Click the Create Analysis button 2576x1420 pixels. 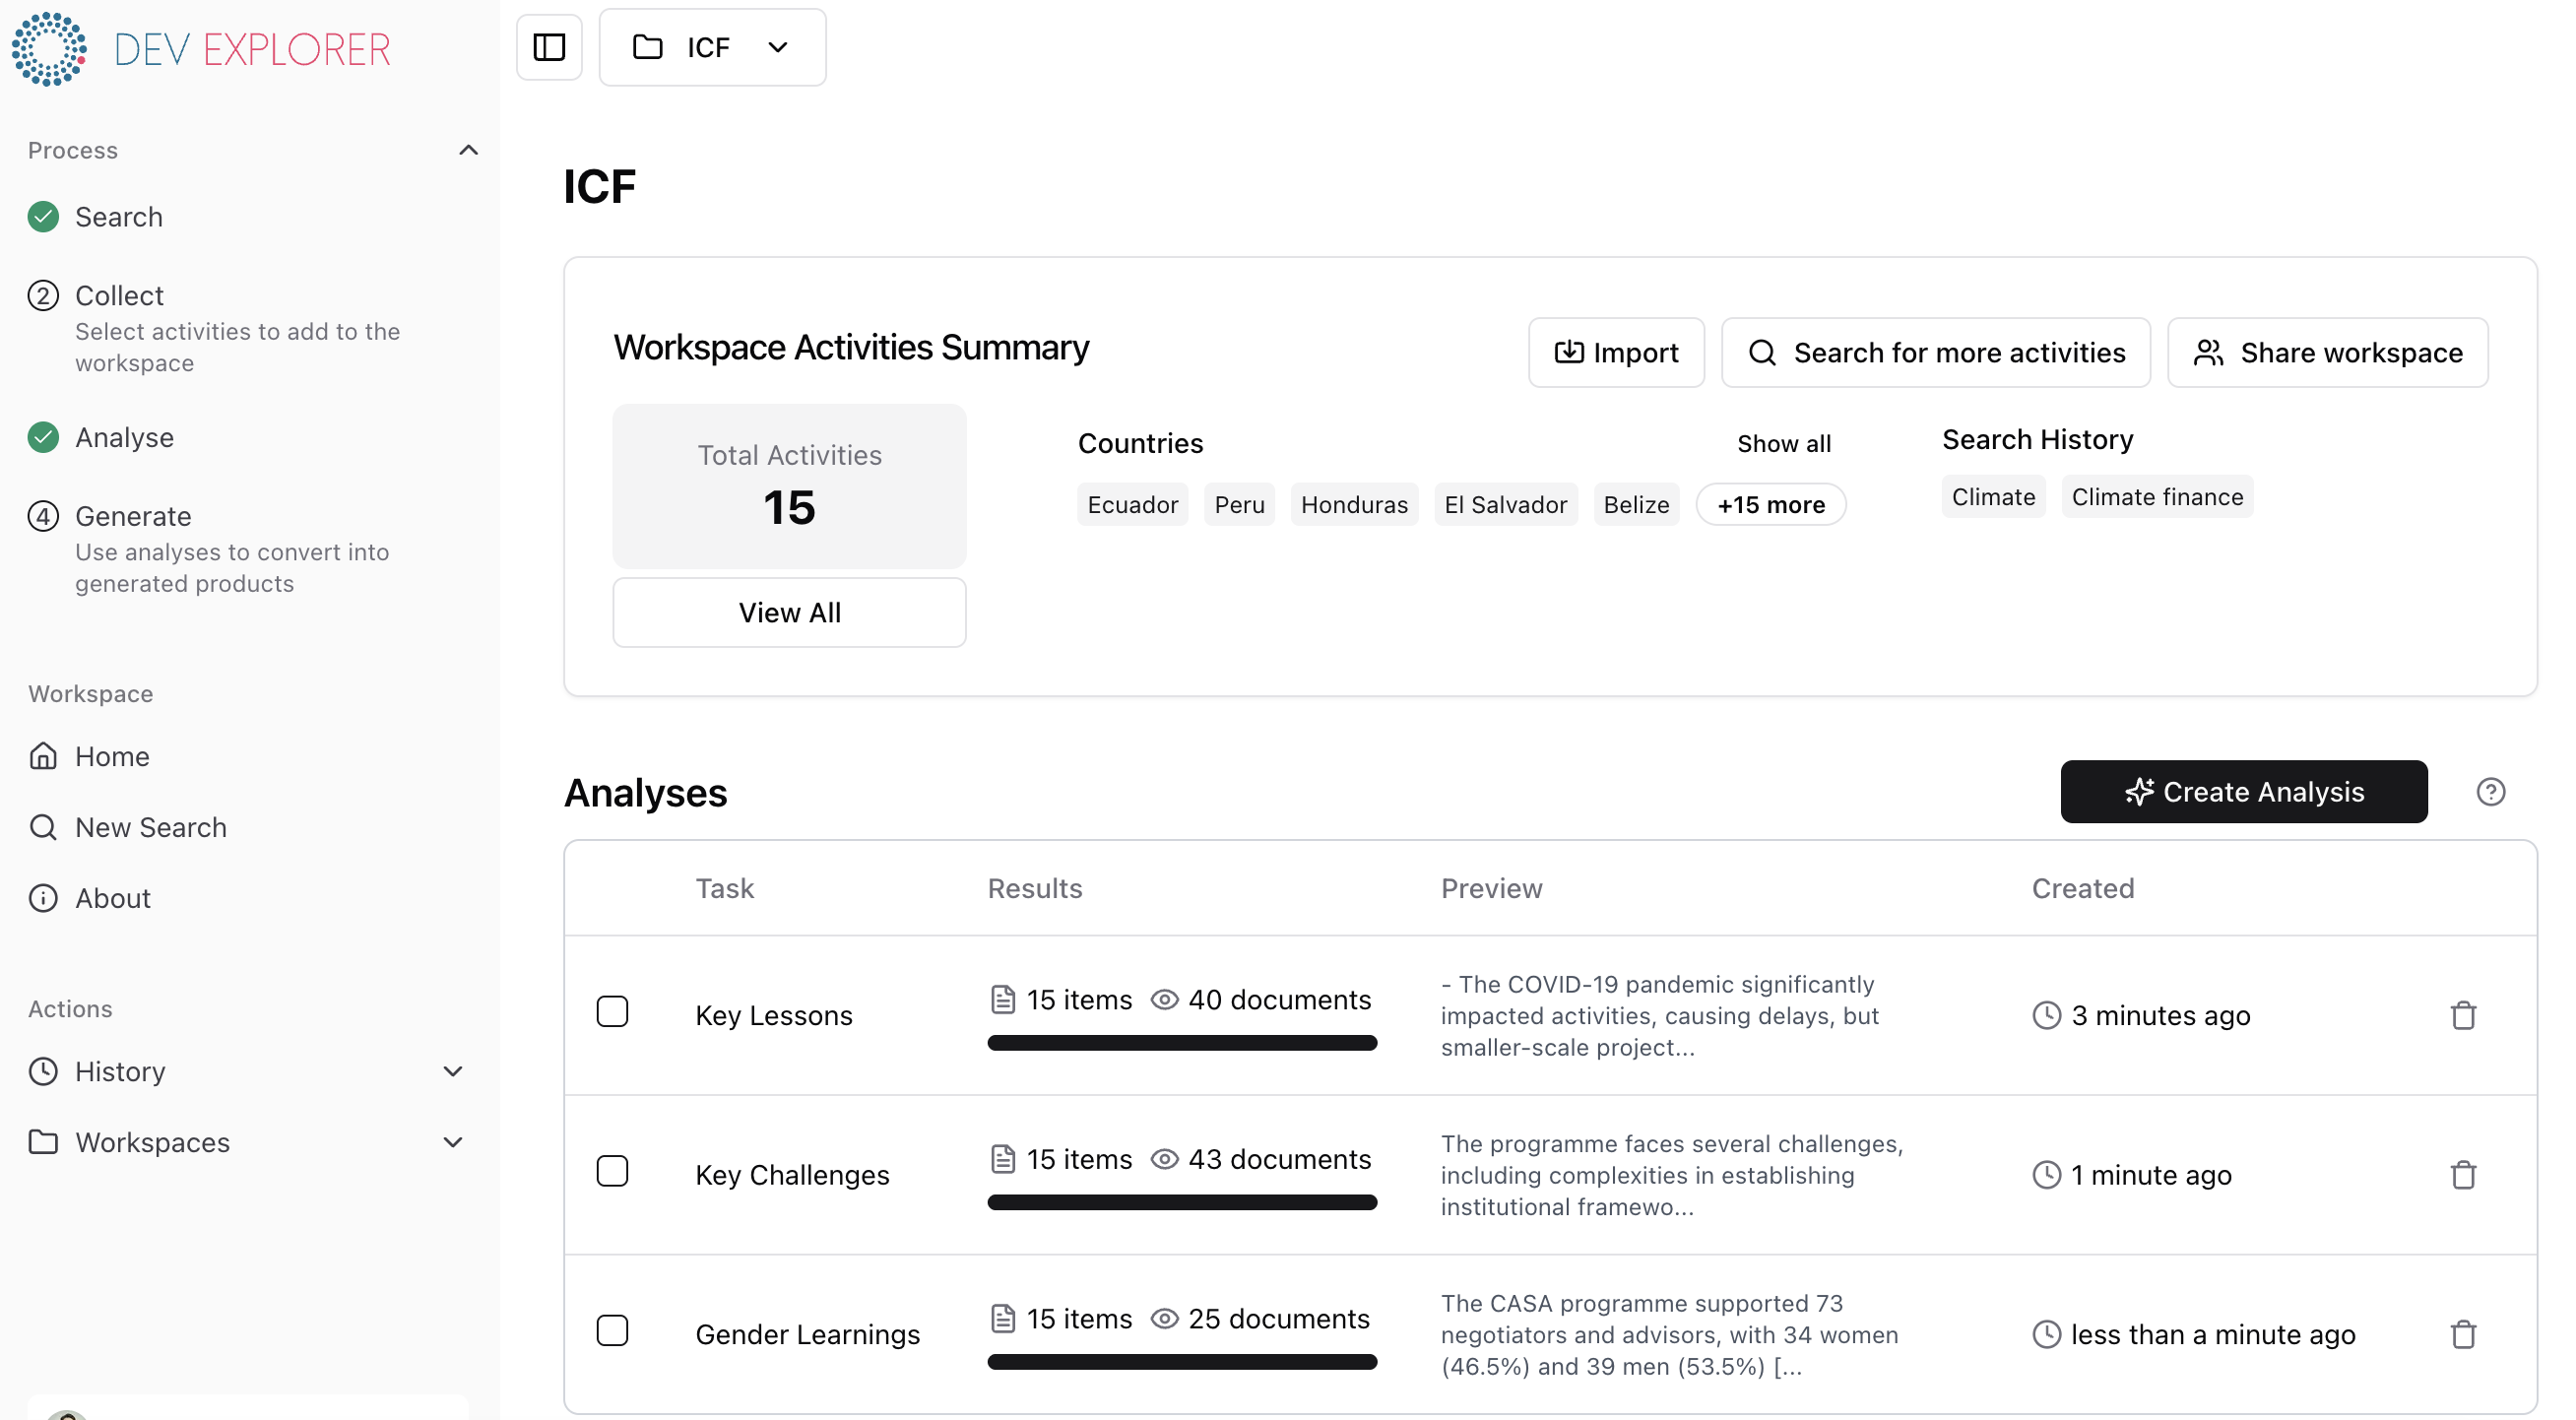pyautogui.click(x=2243, y=791)
